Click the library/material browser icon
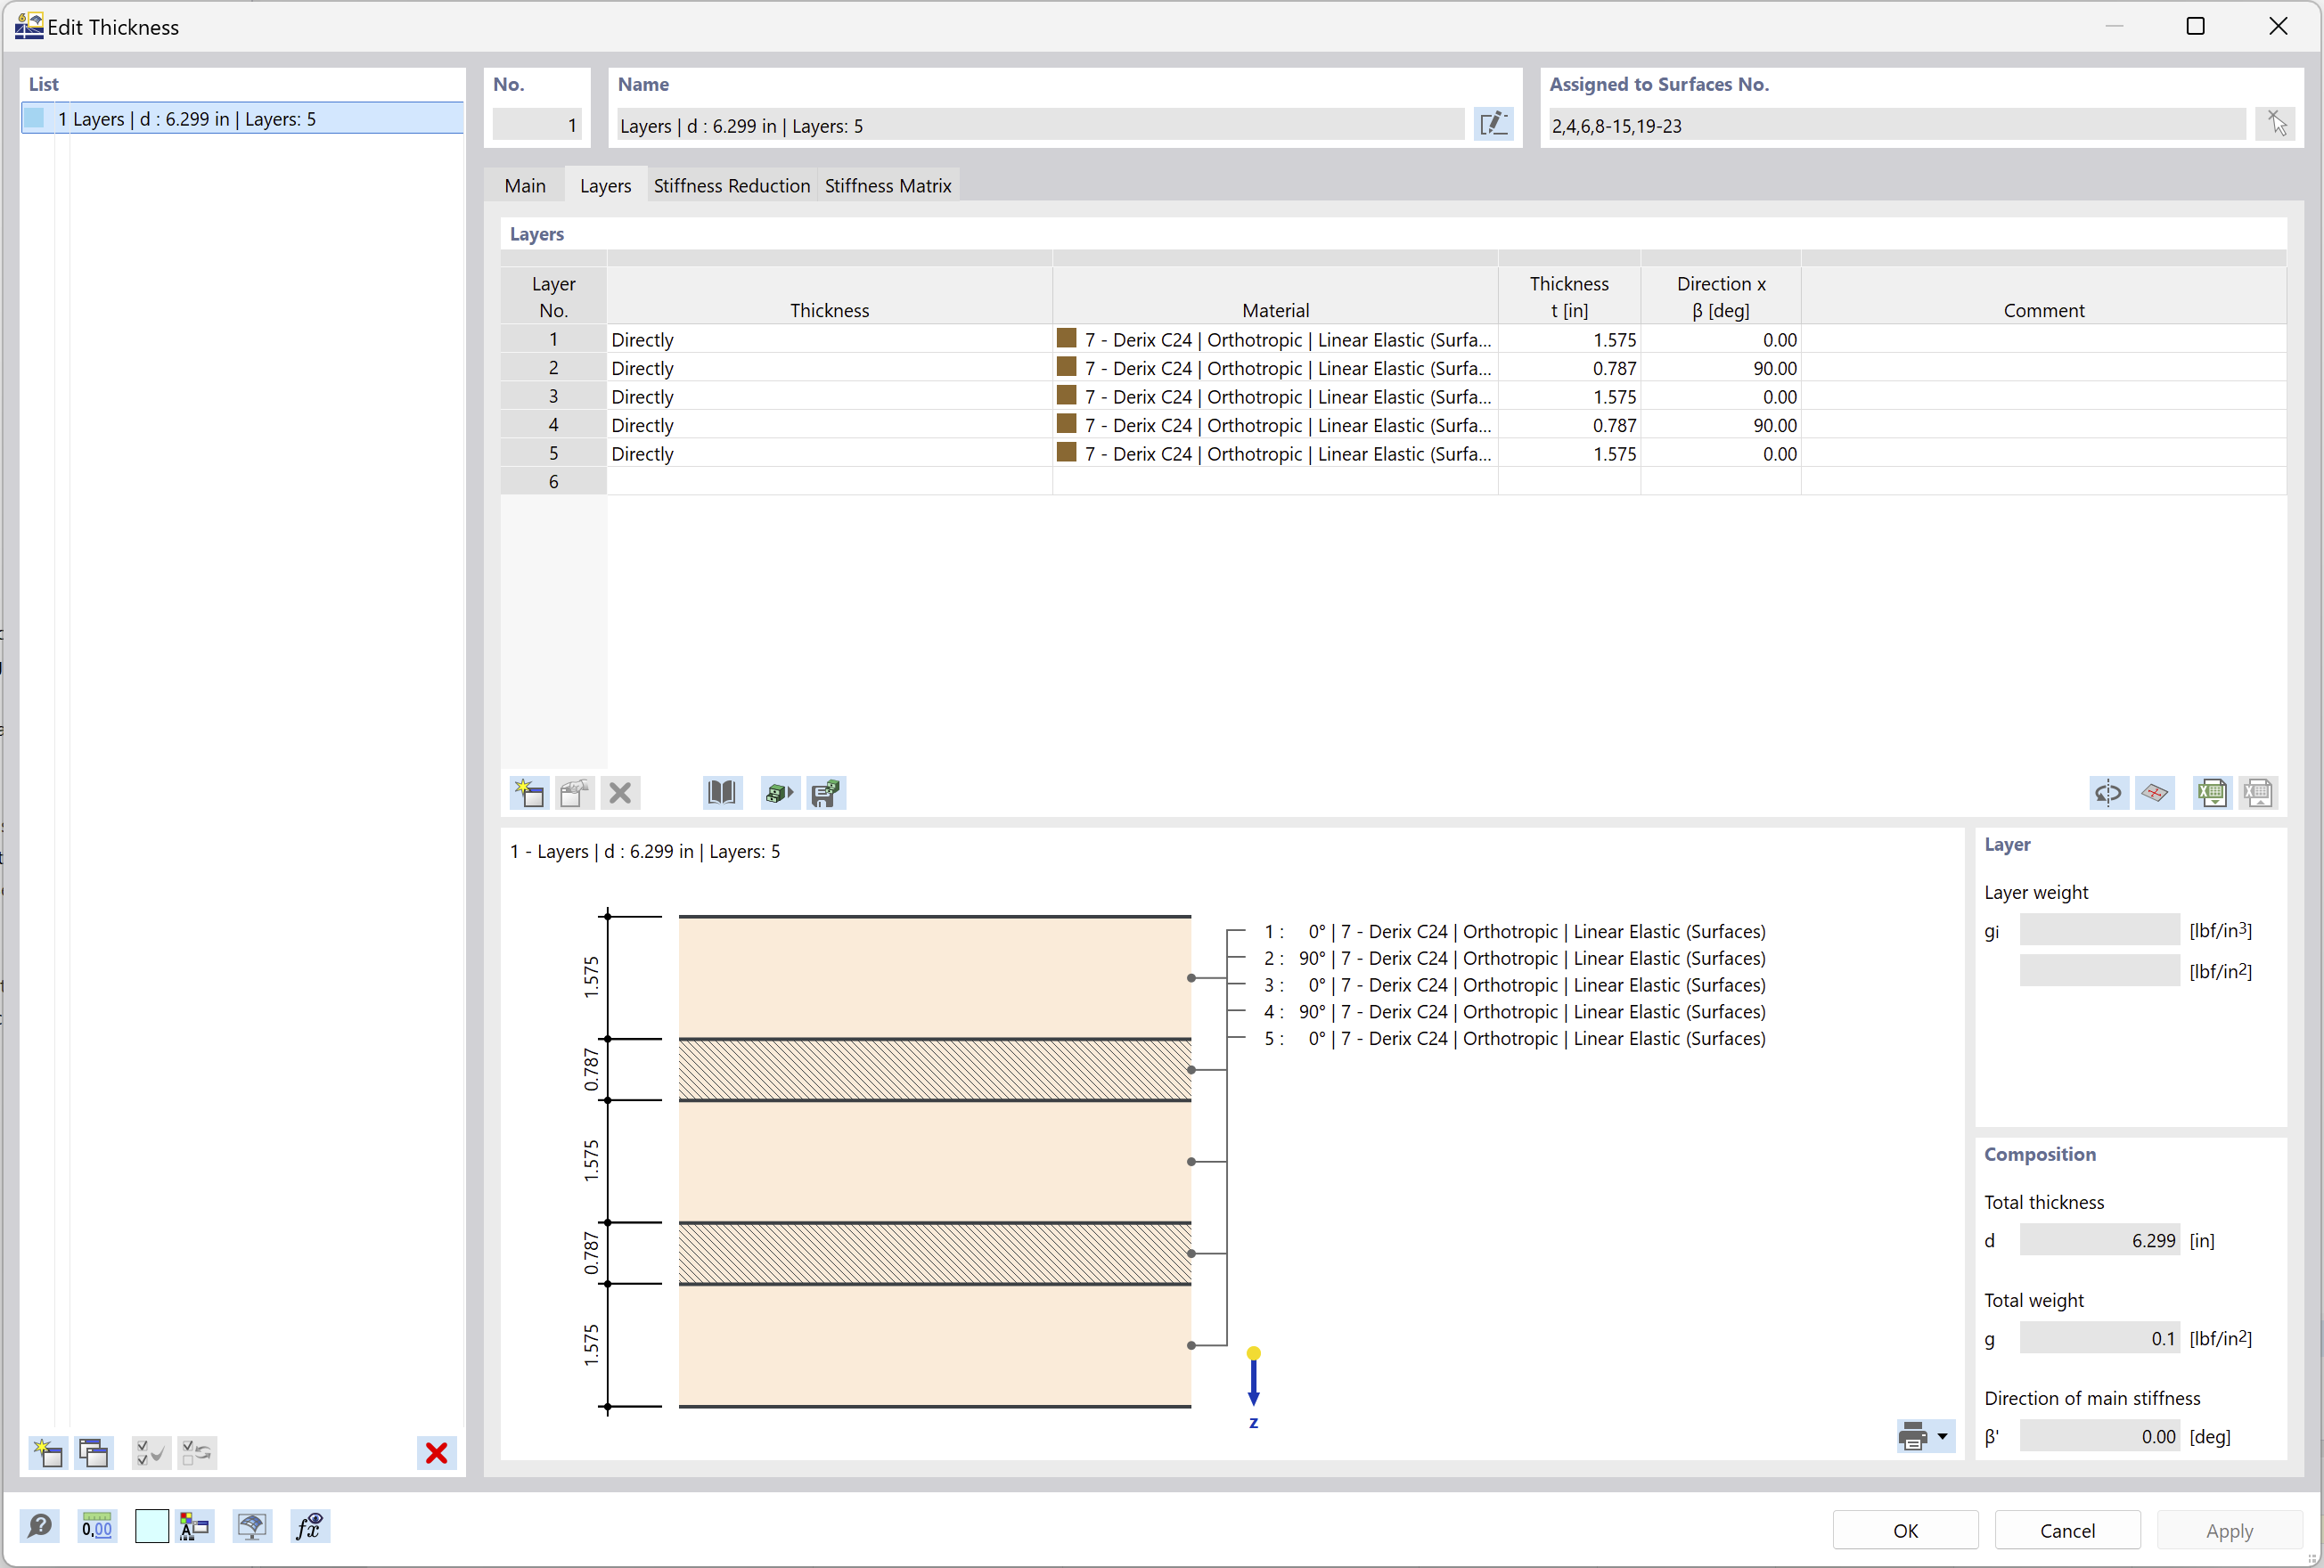Image resolution: width=2324 pixels, height=1568 pixels. pyautogui.click(x=721, y=793)
